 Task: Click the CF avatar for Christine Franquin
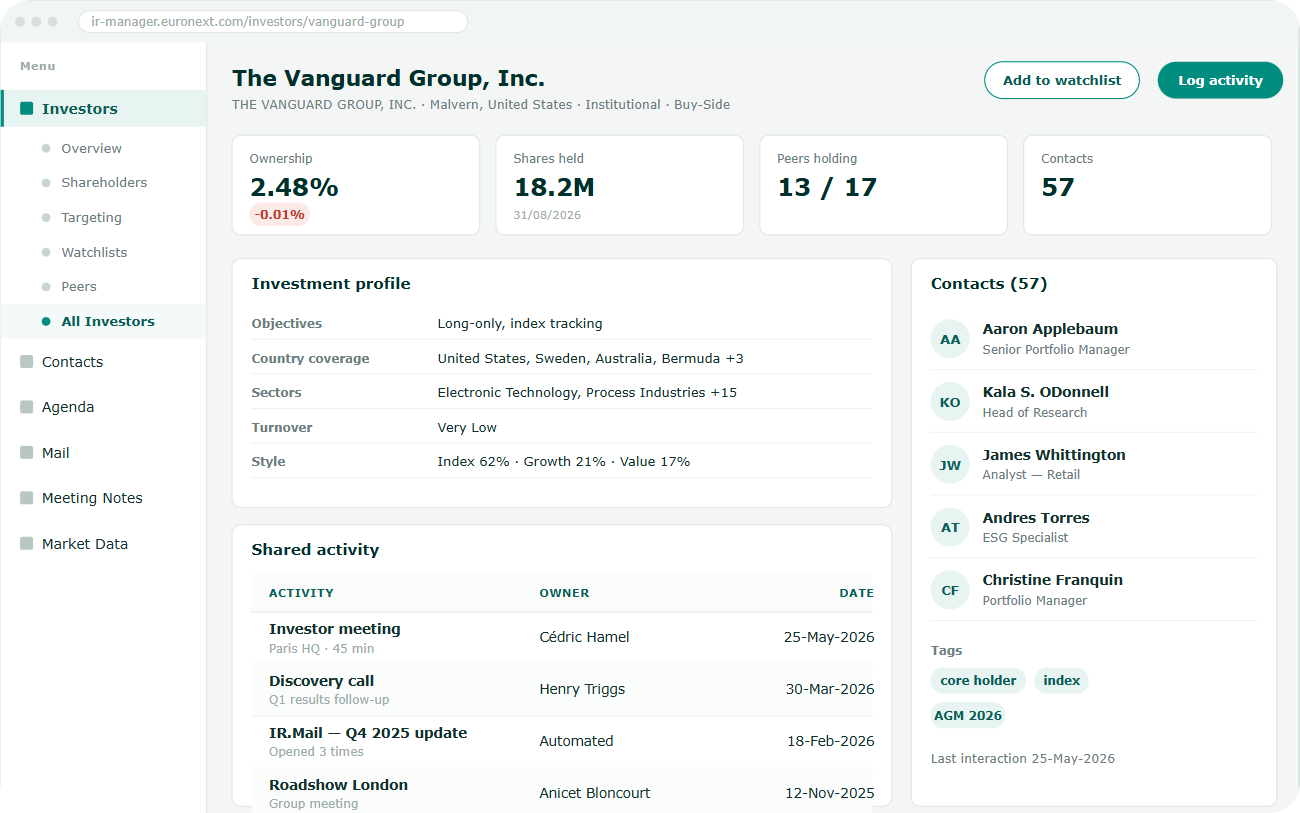(x=950, y=590)
